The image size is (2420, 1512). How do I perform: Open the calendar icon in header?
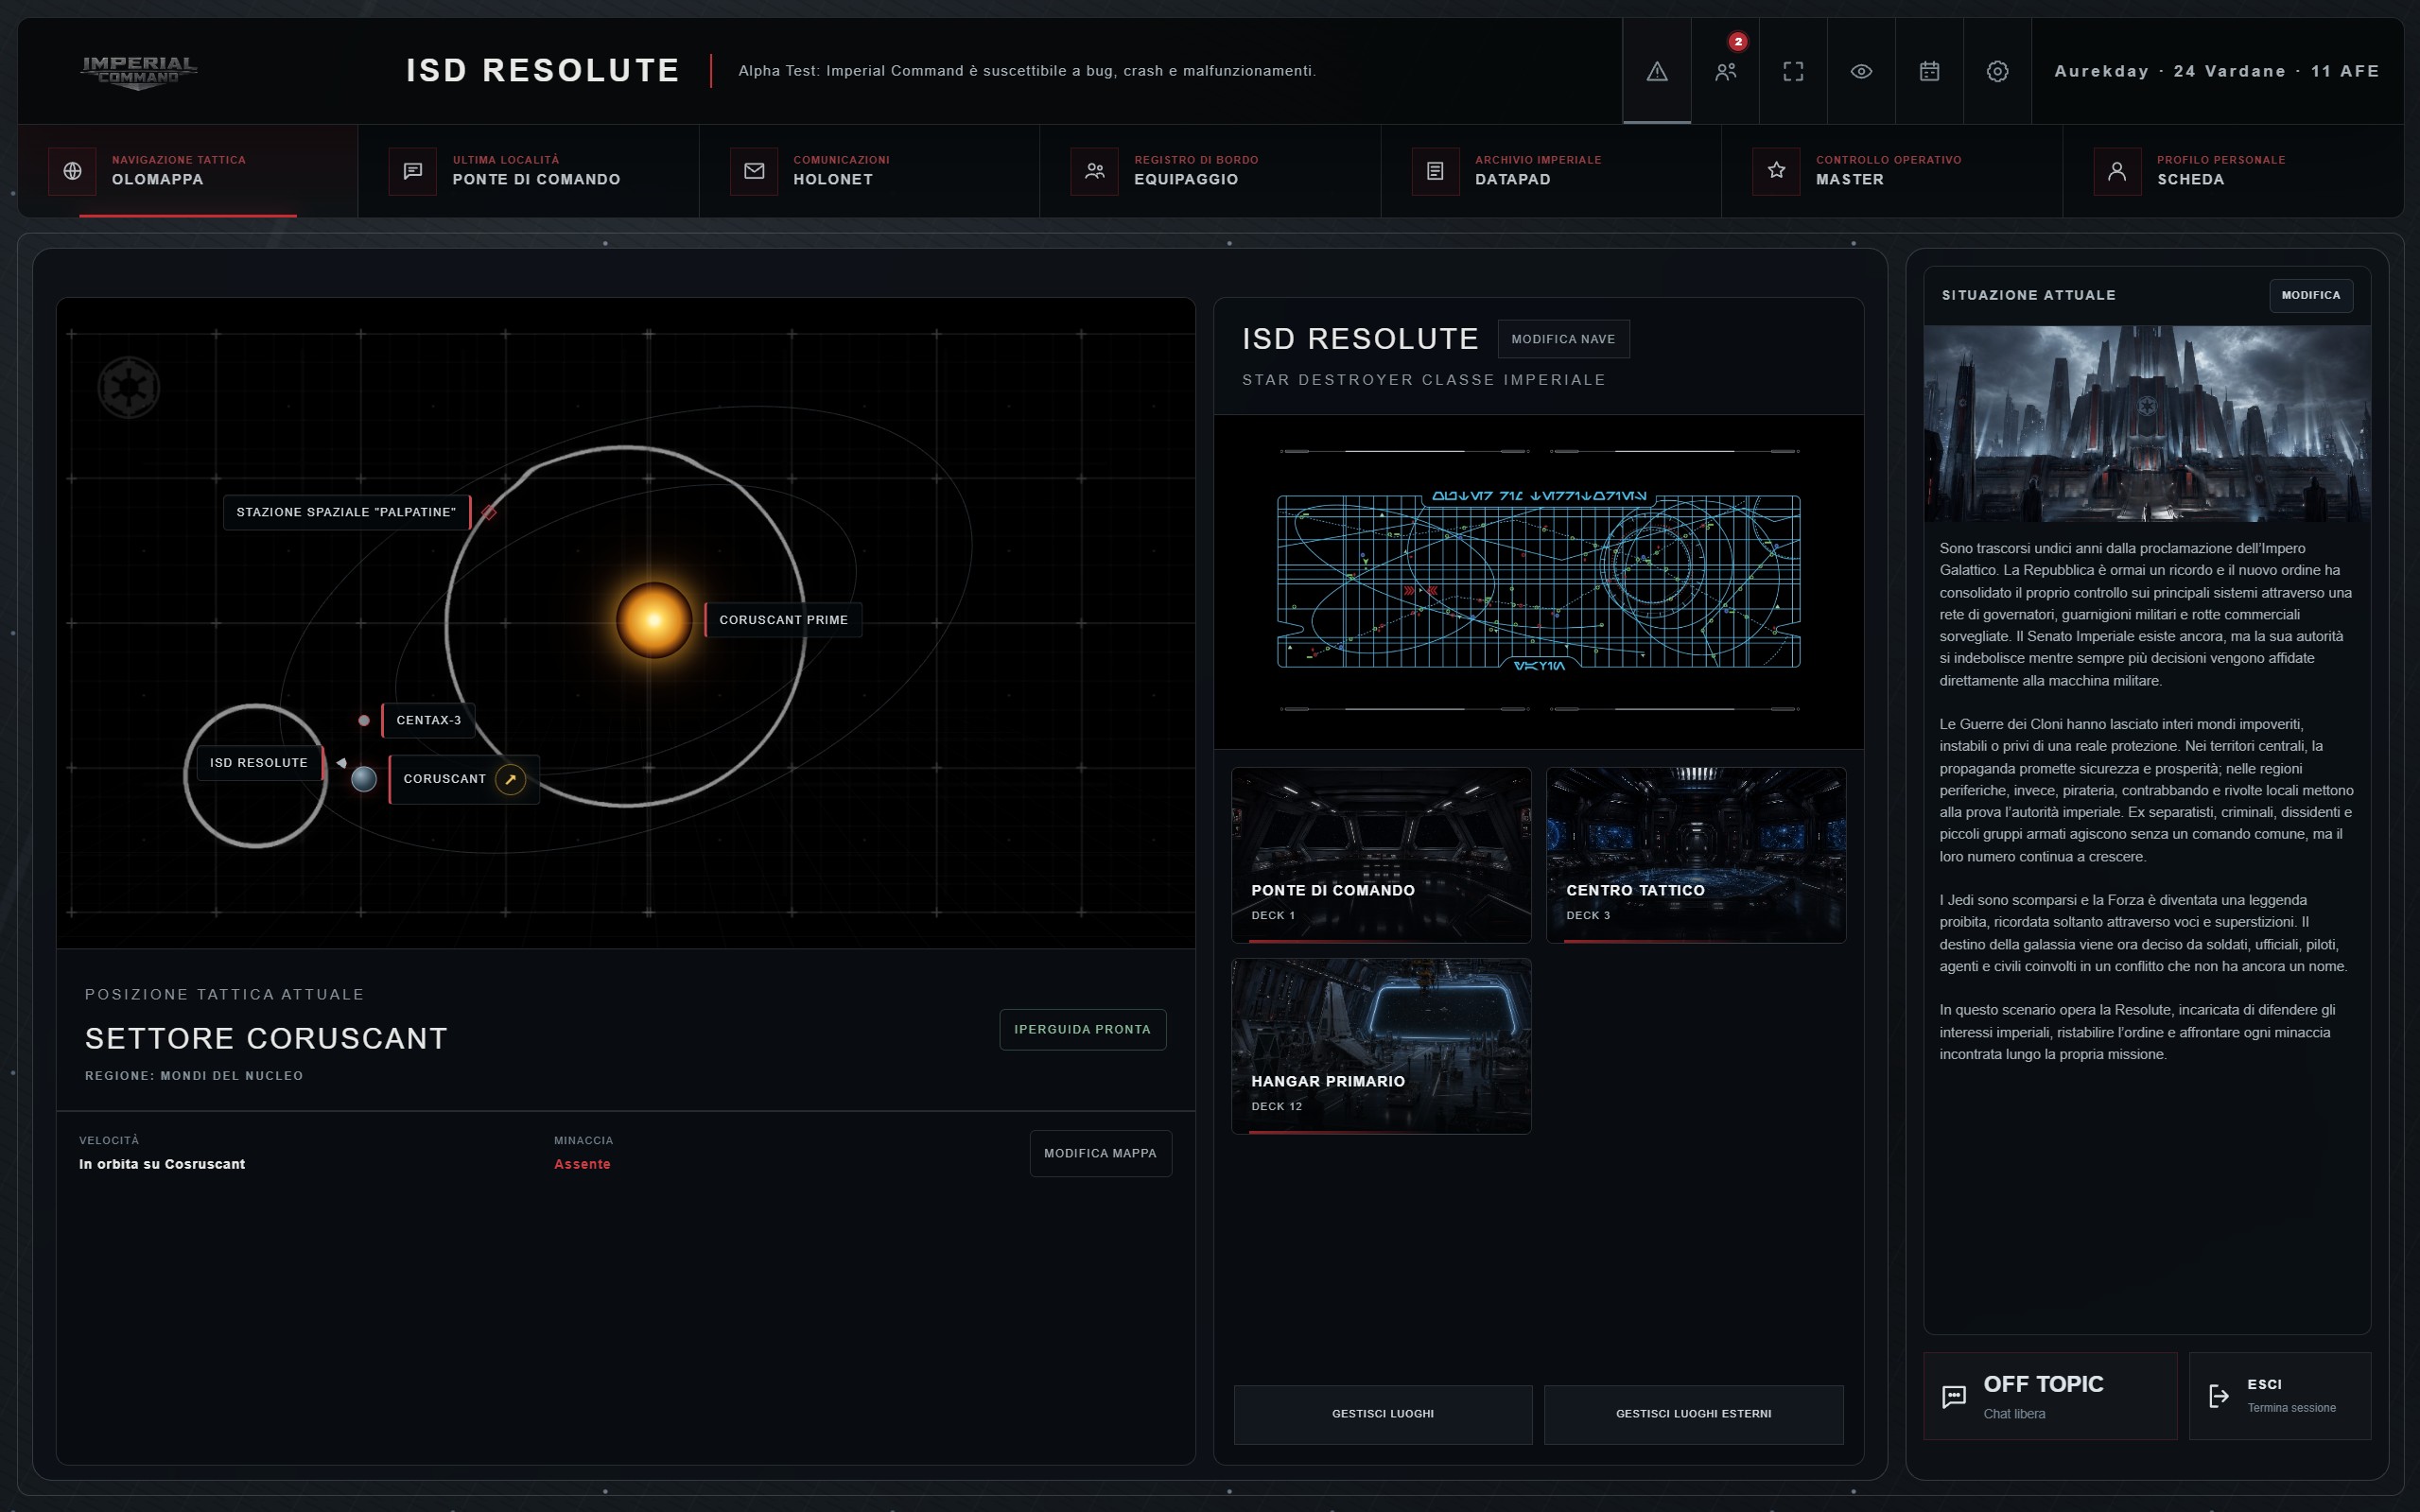(x=1929, y=71)
